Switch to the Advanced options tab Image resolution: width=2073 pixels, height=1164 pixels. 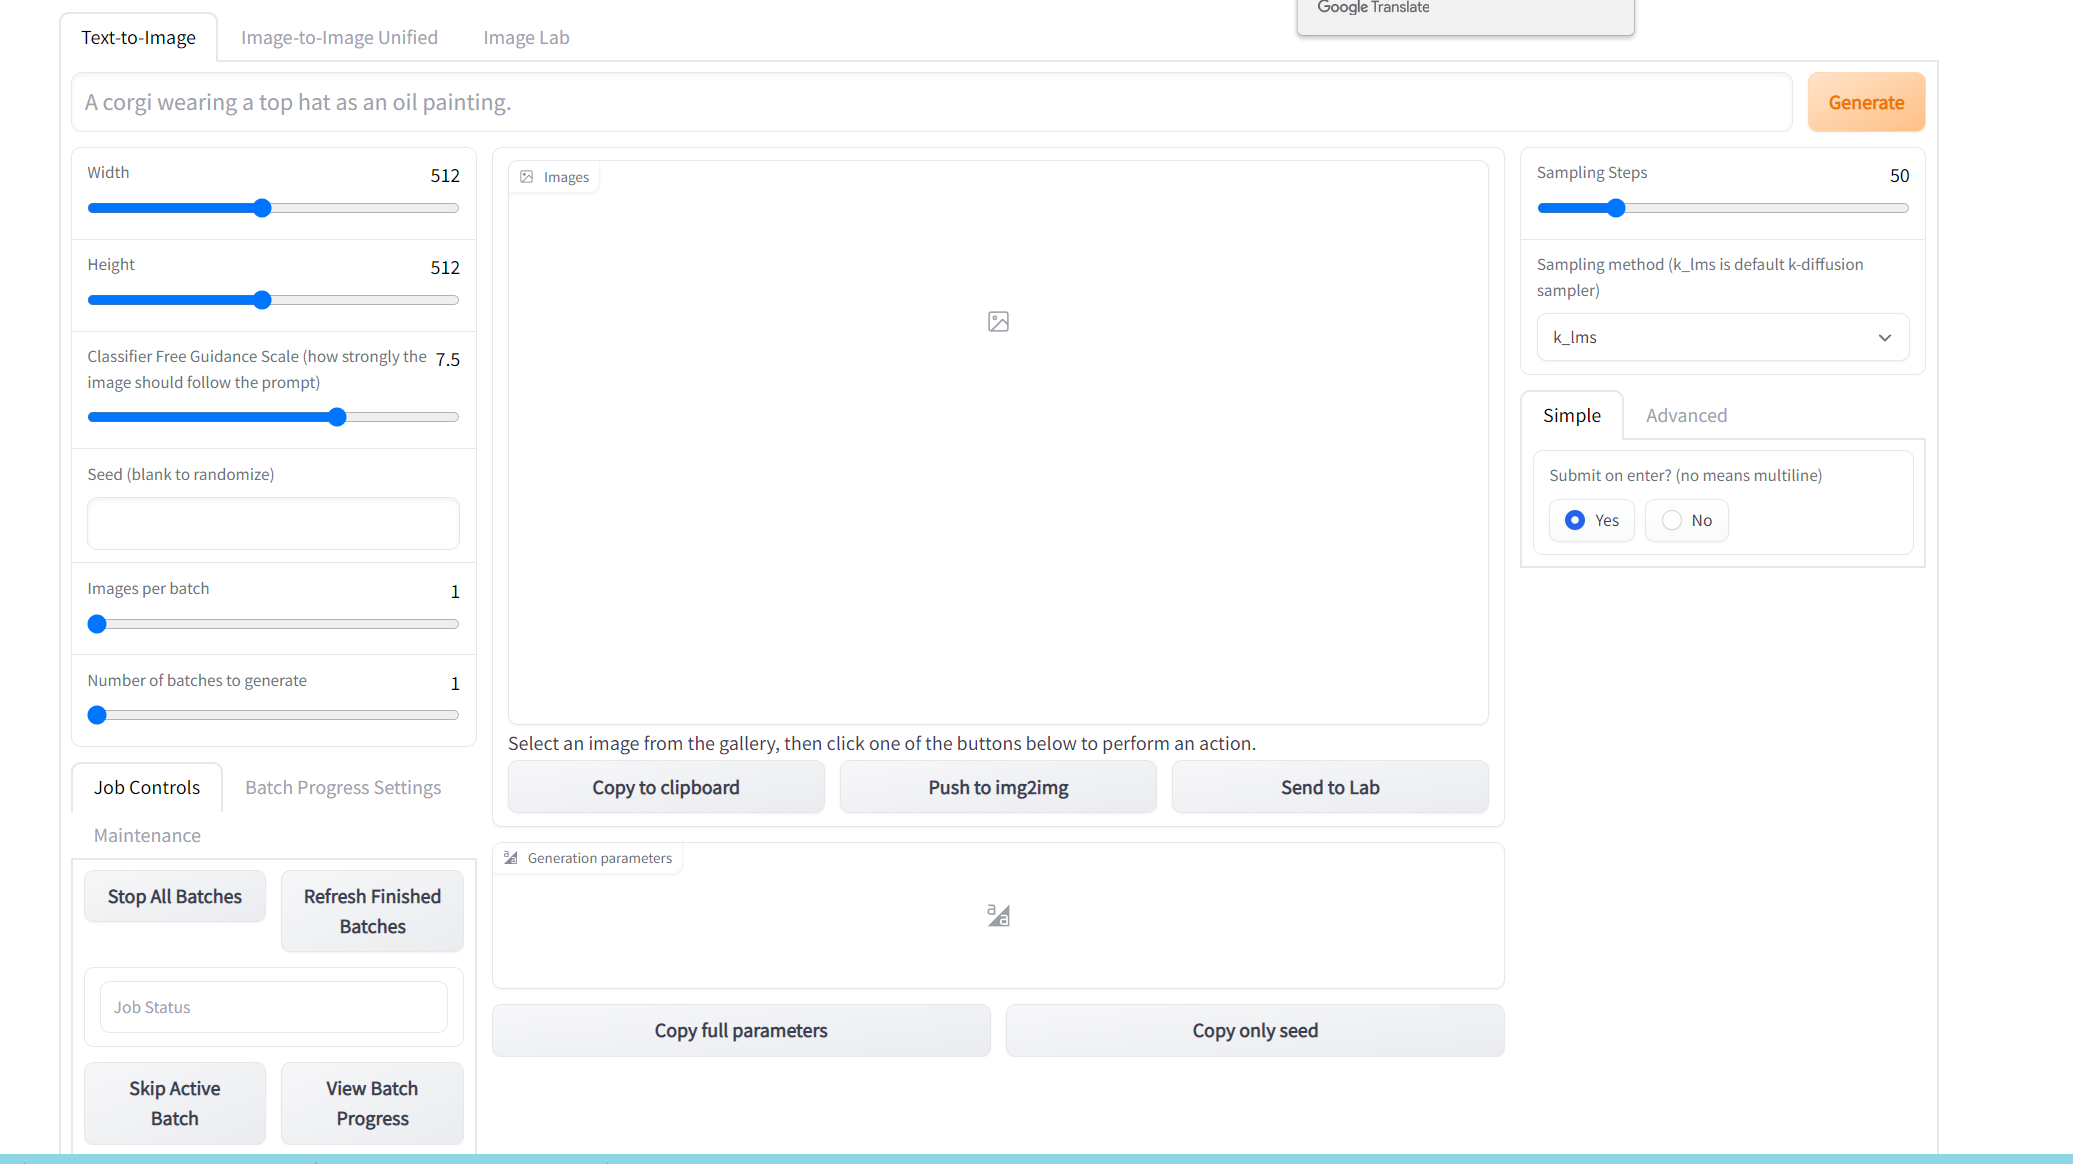[x=1686, y=416]
